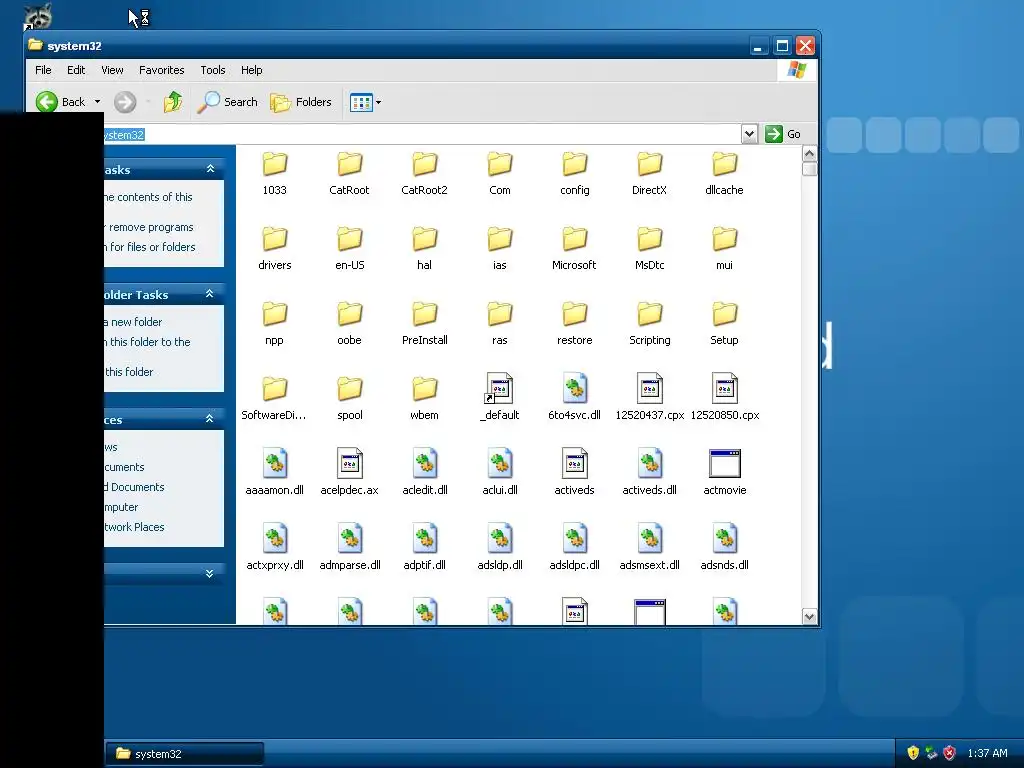Screen dimensions: 1024x768
Task: Click the remove programs link
Action: coord(151,227)
